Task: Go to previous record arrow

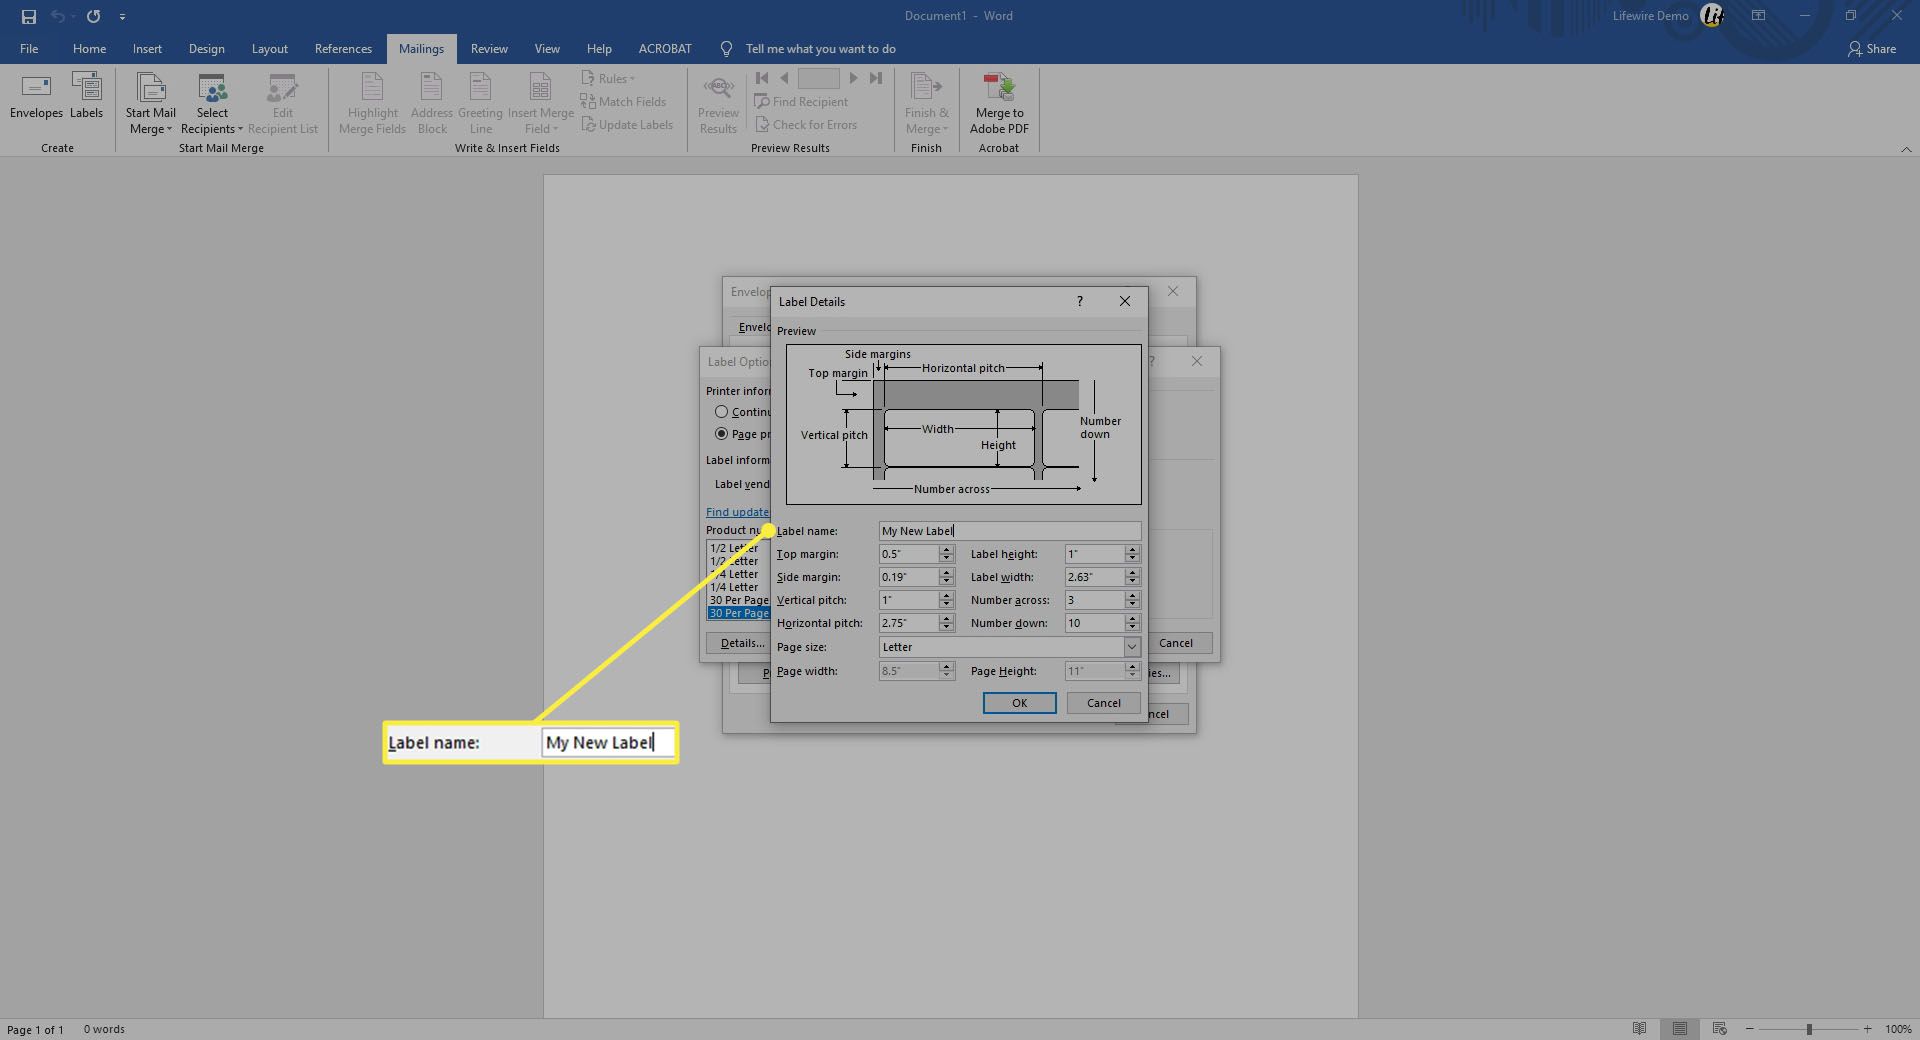Action: coord(784,78)
